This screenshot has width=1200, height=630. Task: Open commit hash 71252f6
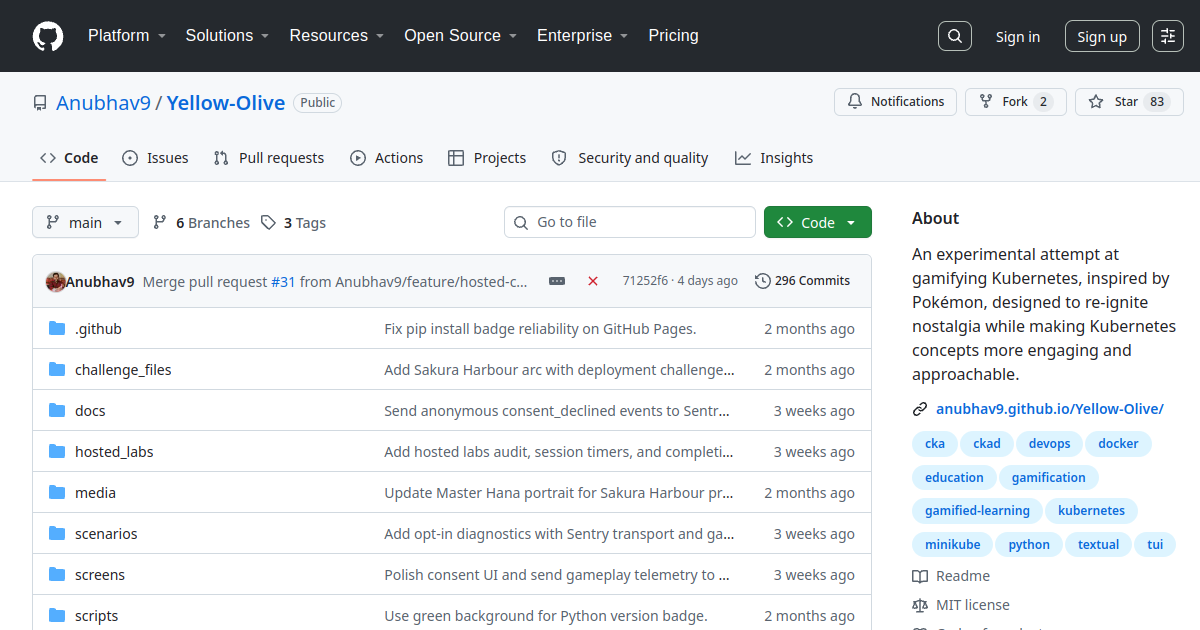click(x=645, y=281)
